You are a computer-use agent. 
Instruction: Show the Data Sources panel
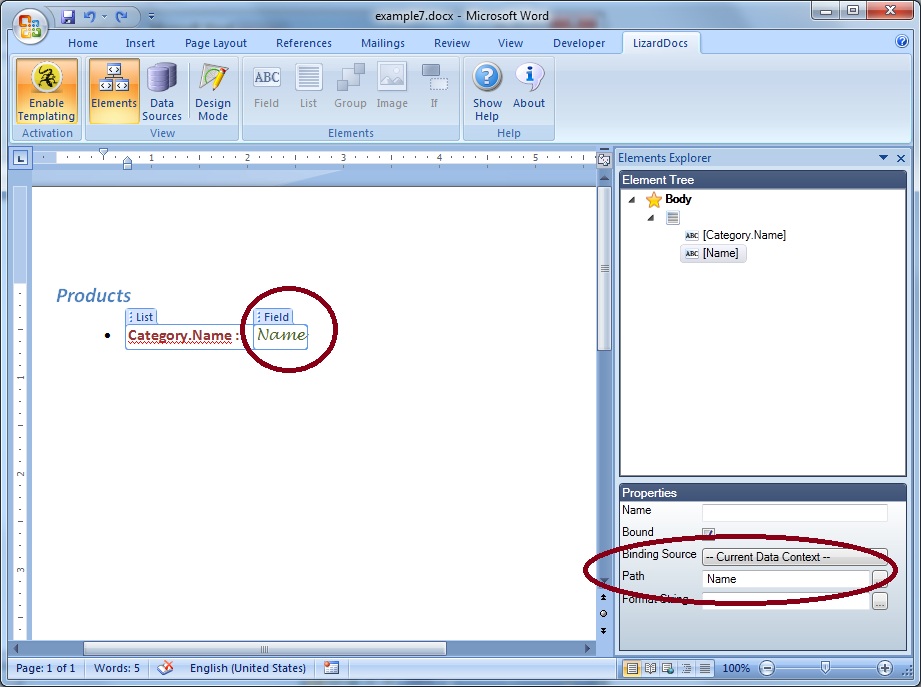tap(162, 91)
